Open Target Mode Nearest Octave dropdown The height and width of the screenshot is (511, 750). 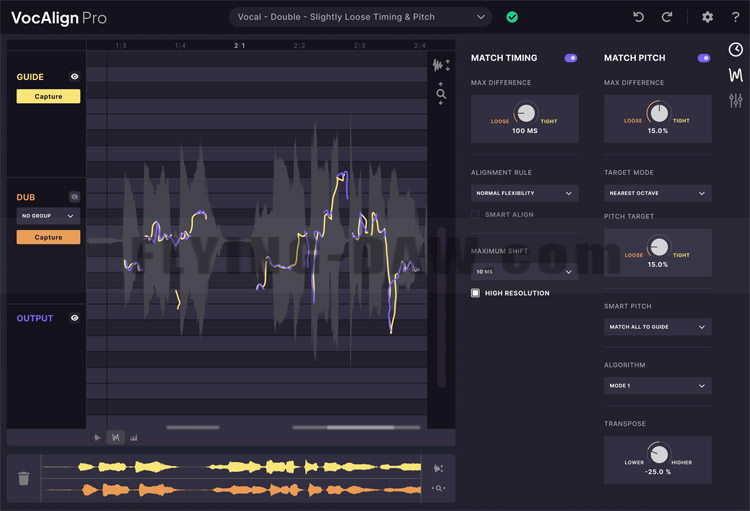pos(657,193)
